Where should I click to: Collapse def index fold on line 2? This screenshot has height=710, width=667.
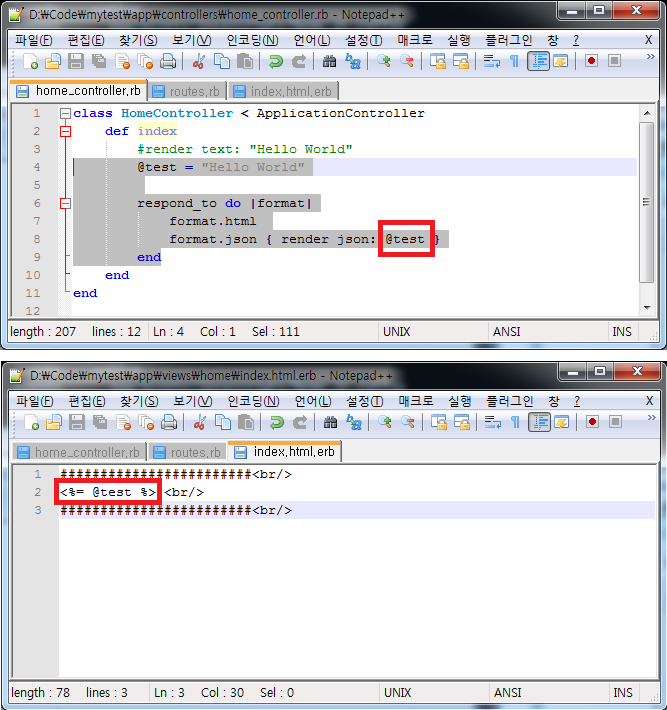point(66,131)
